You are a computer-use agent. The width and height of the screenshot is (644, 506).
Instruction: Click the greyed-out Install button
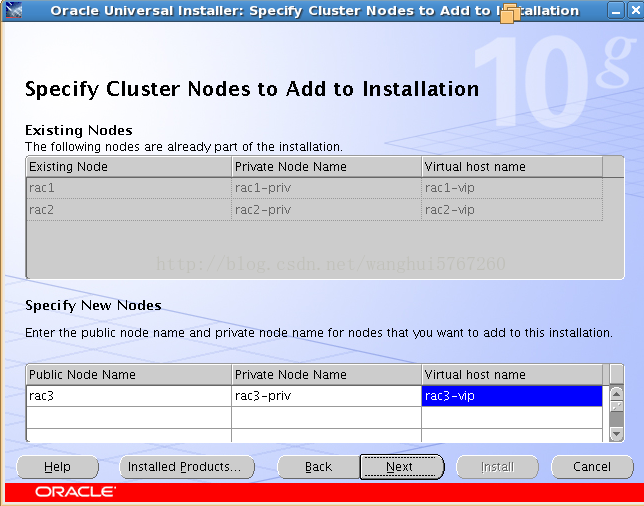pyautogui.click(x=497, y=467)
